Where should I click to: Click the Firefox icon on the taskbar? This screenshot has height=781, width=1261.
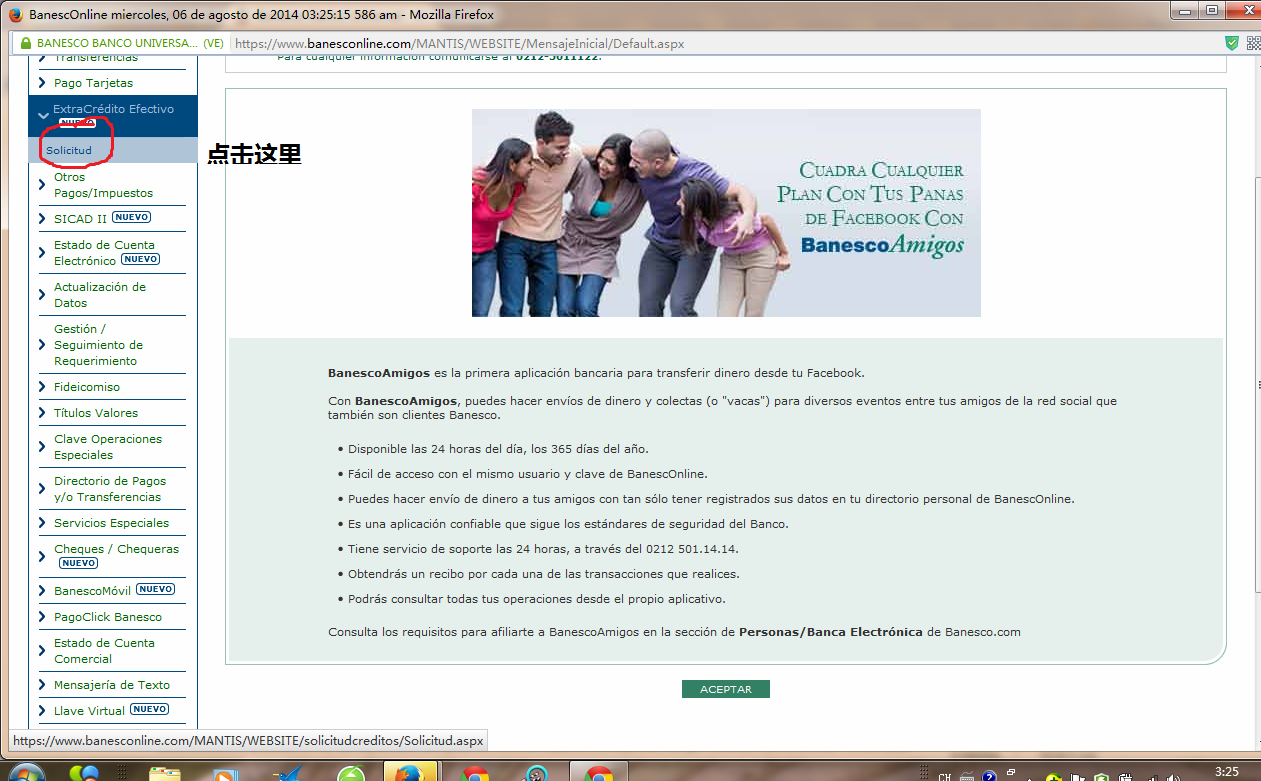[x=410, y=773]
